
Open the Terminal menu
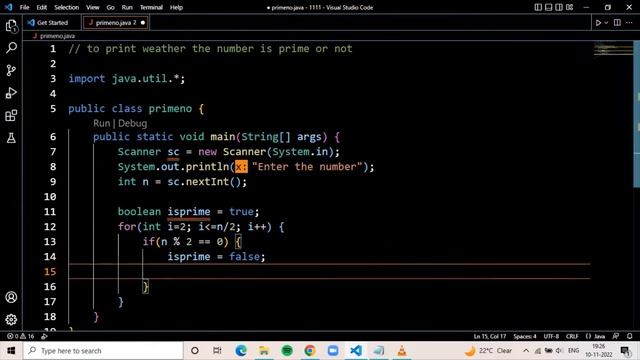pyautogui.click(x=151, y=7)
